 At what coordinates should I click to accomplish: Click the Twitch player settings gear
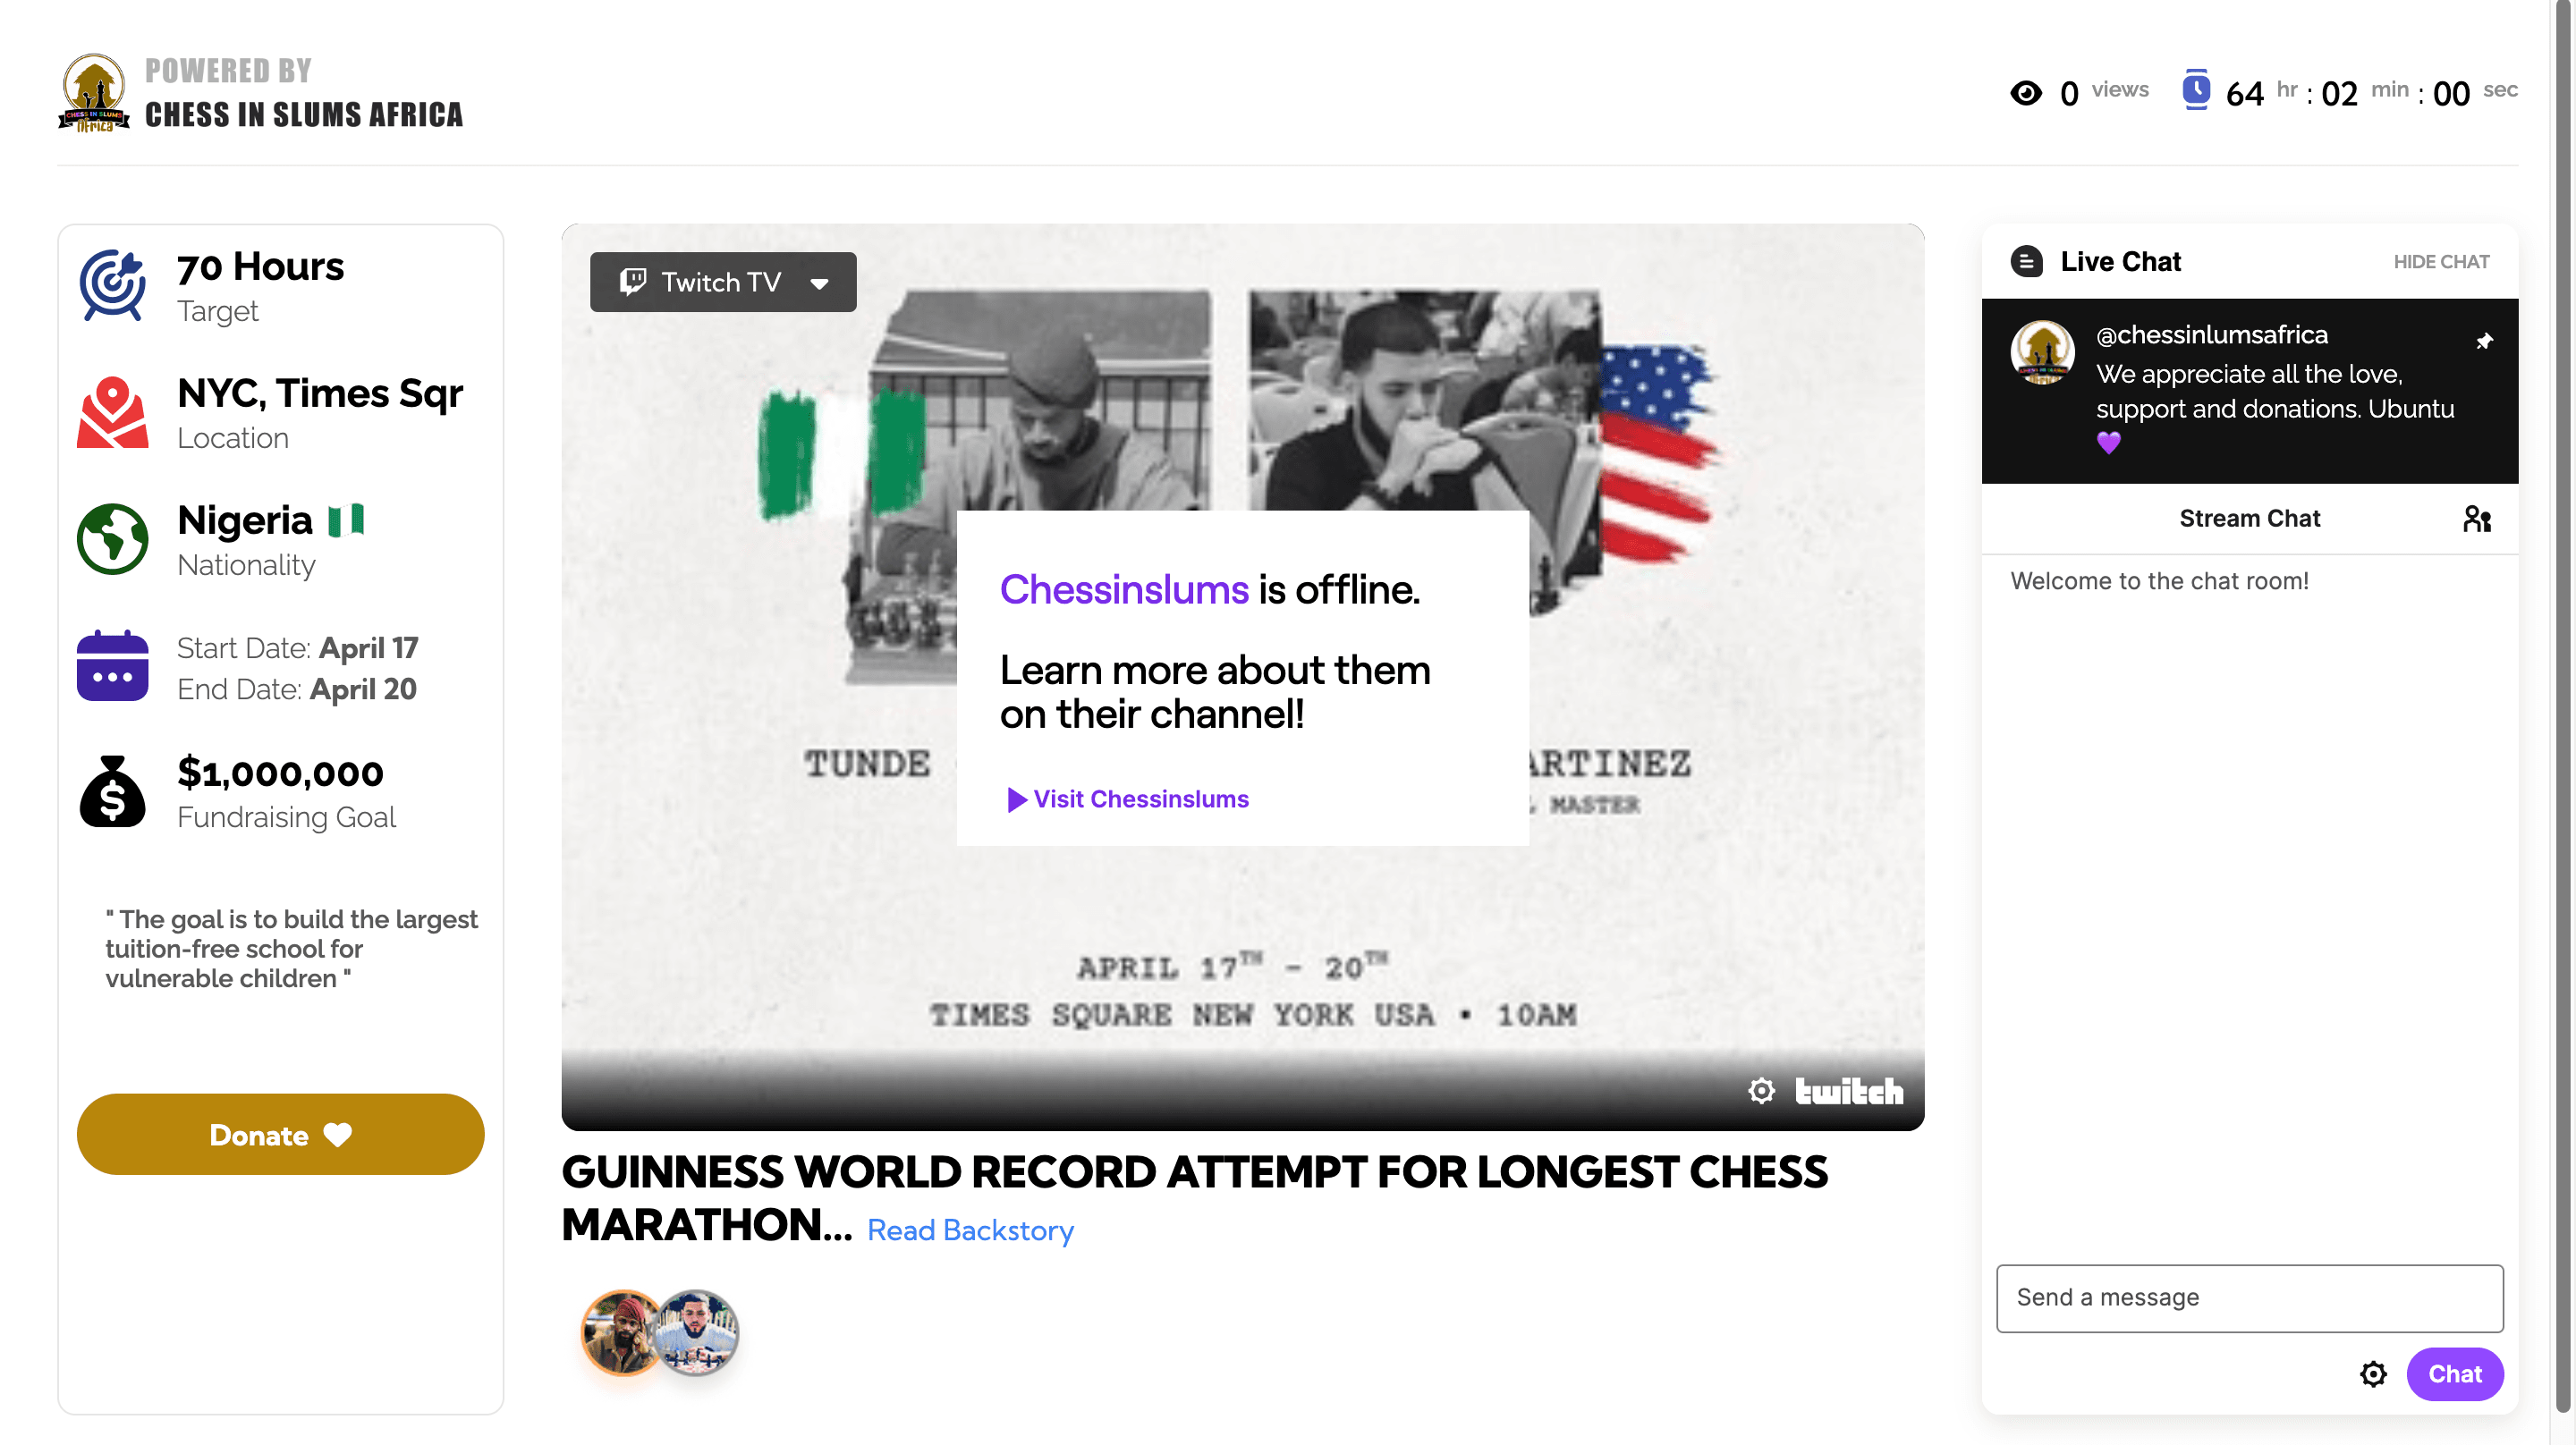[1762, 1091]
